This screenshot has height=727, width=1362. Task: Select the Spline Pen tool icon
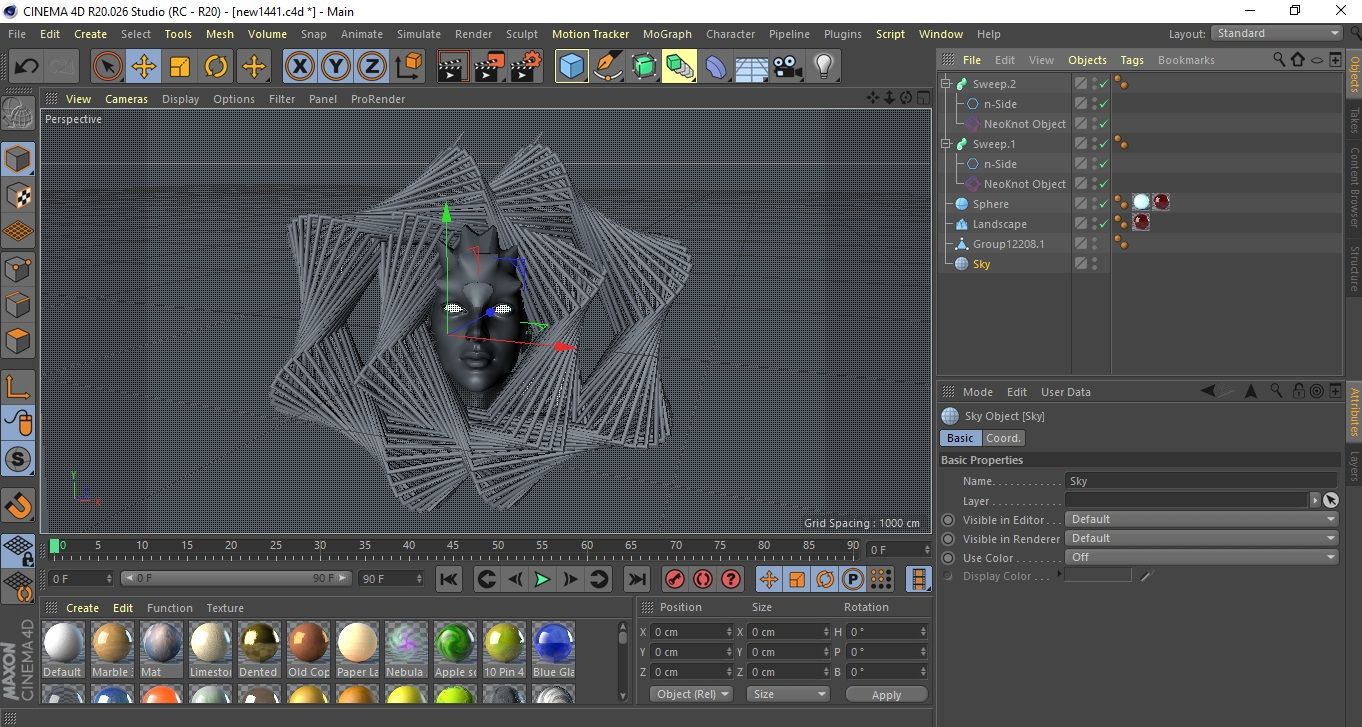pyautogui.click(x=607, y=67)
